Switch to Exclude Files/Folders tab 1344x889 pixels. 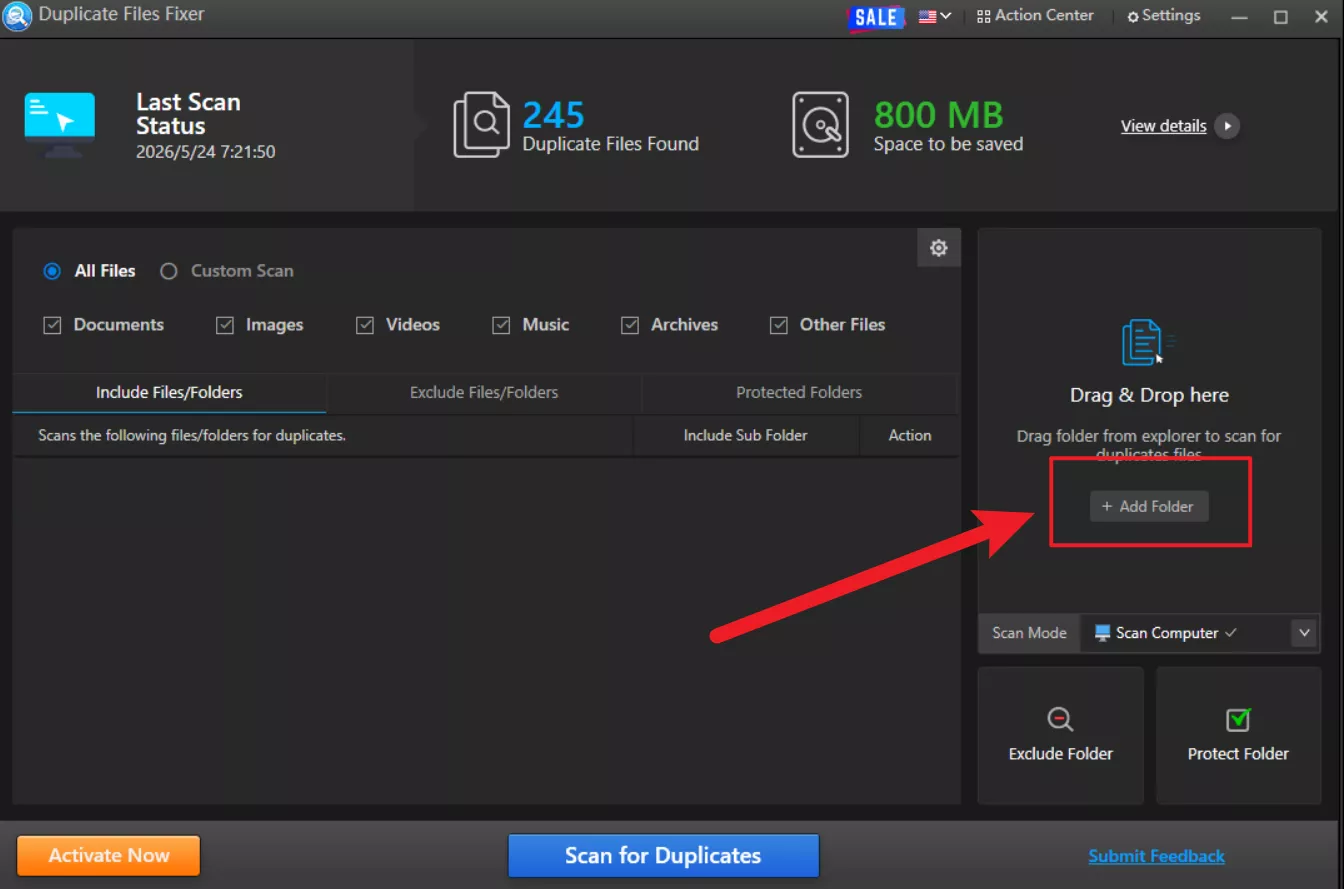484,393
